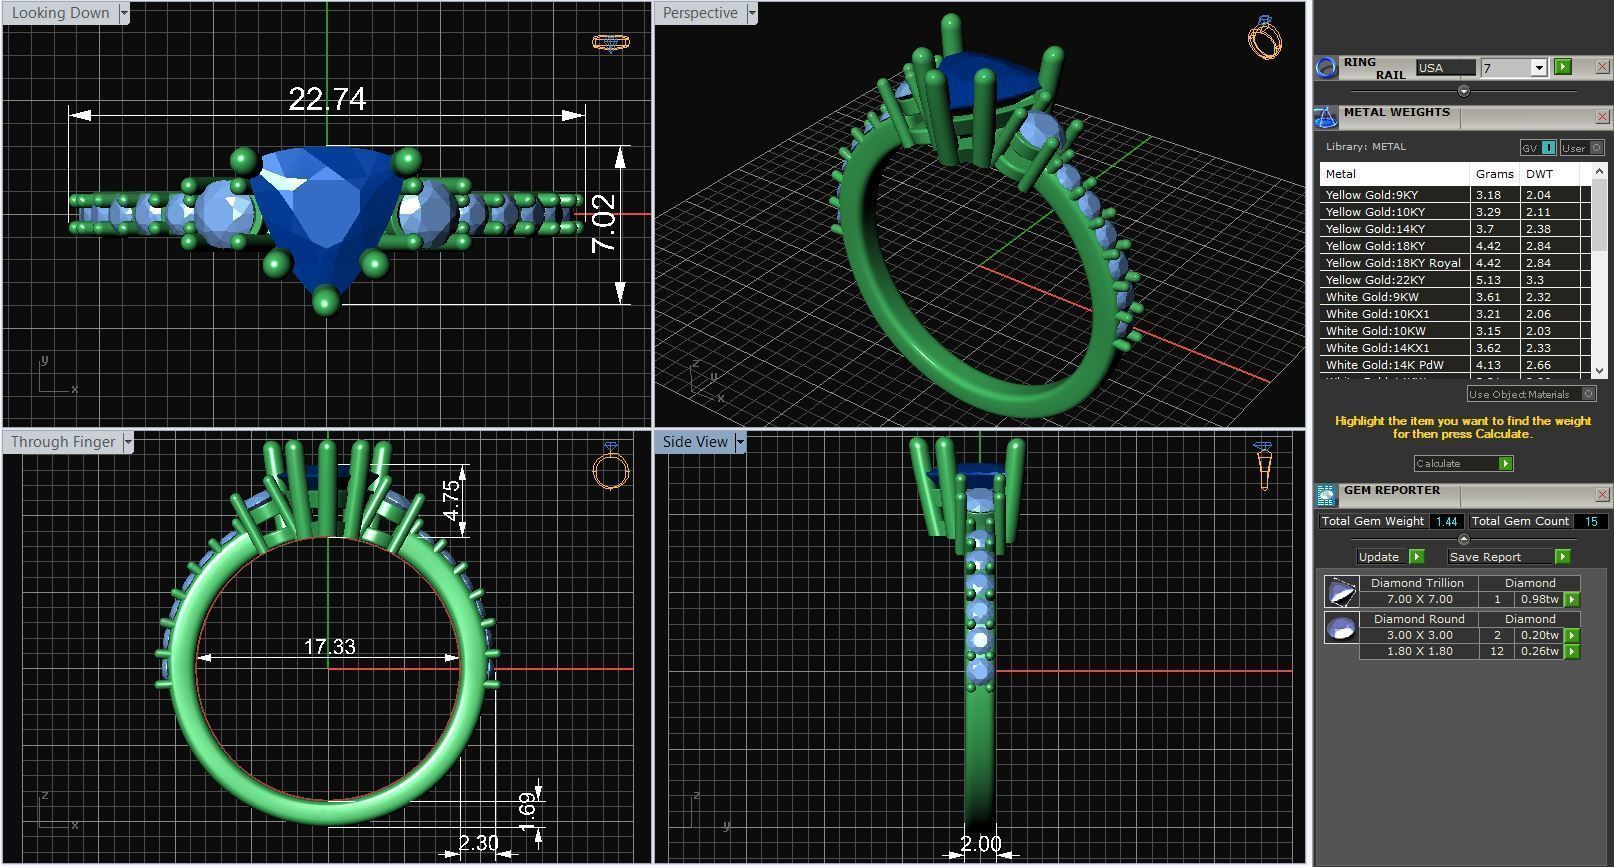Screen dimensions: 1614x867
Task: Close the Ring Rail panel
Action: point(1601,67)
